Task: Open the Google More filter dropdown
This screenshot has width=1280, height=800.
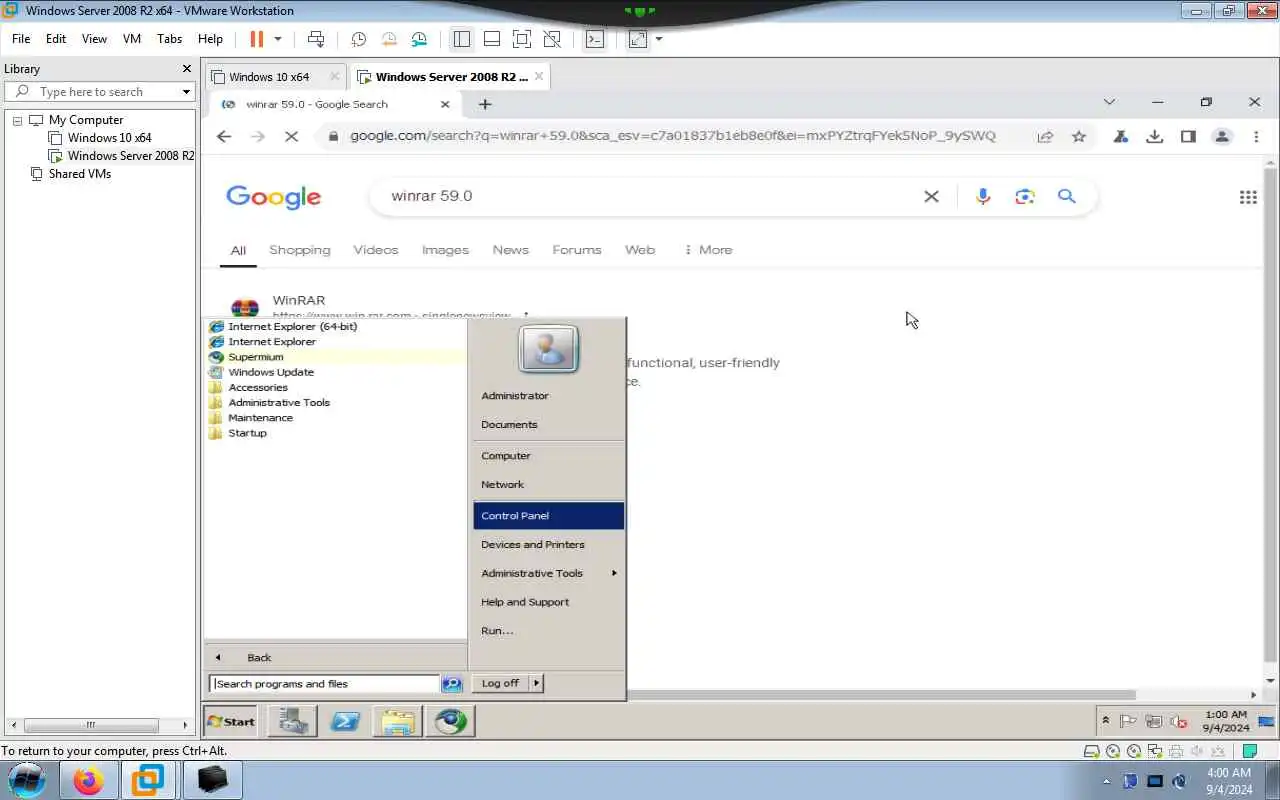Action: [x=708, y=250]
